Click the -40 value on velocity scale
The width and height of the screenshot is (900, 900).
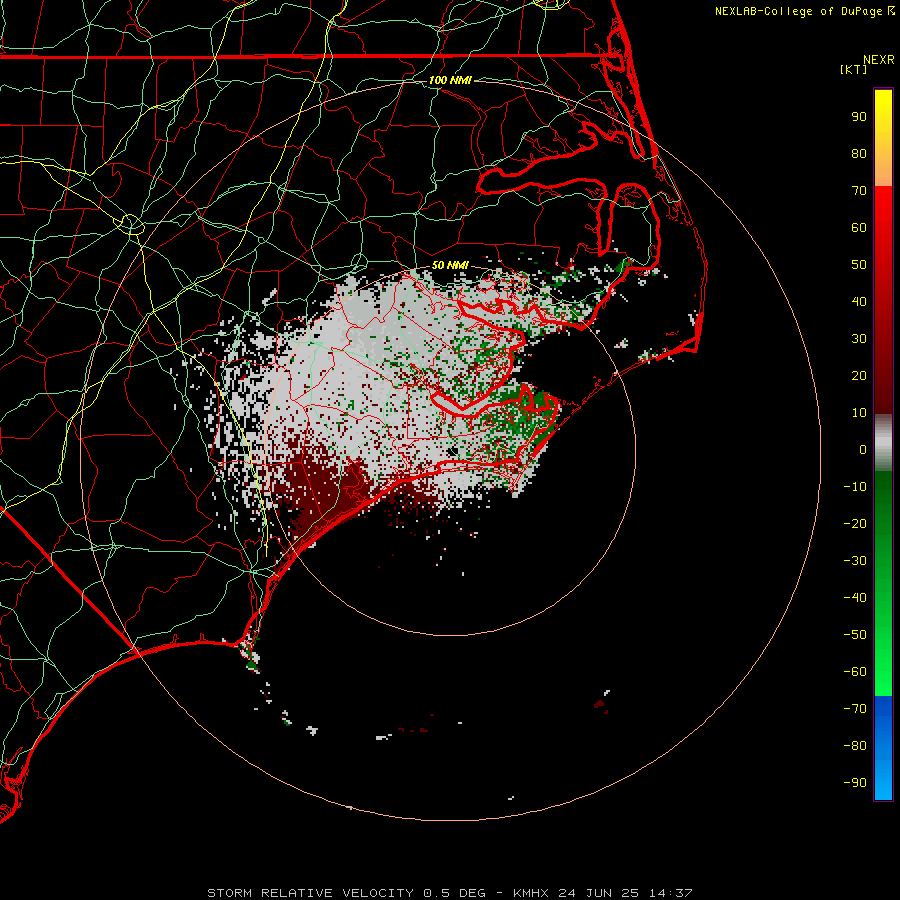click(x=855, y=598)
